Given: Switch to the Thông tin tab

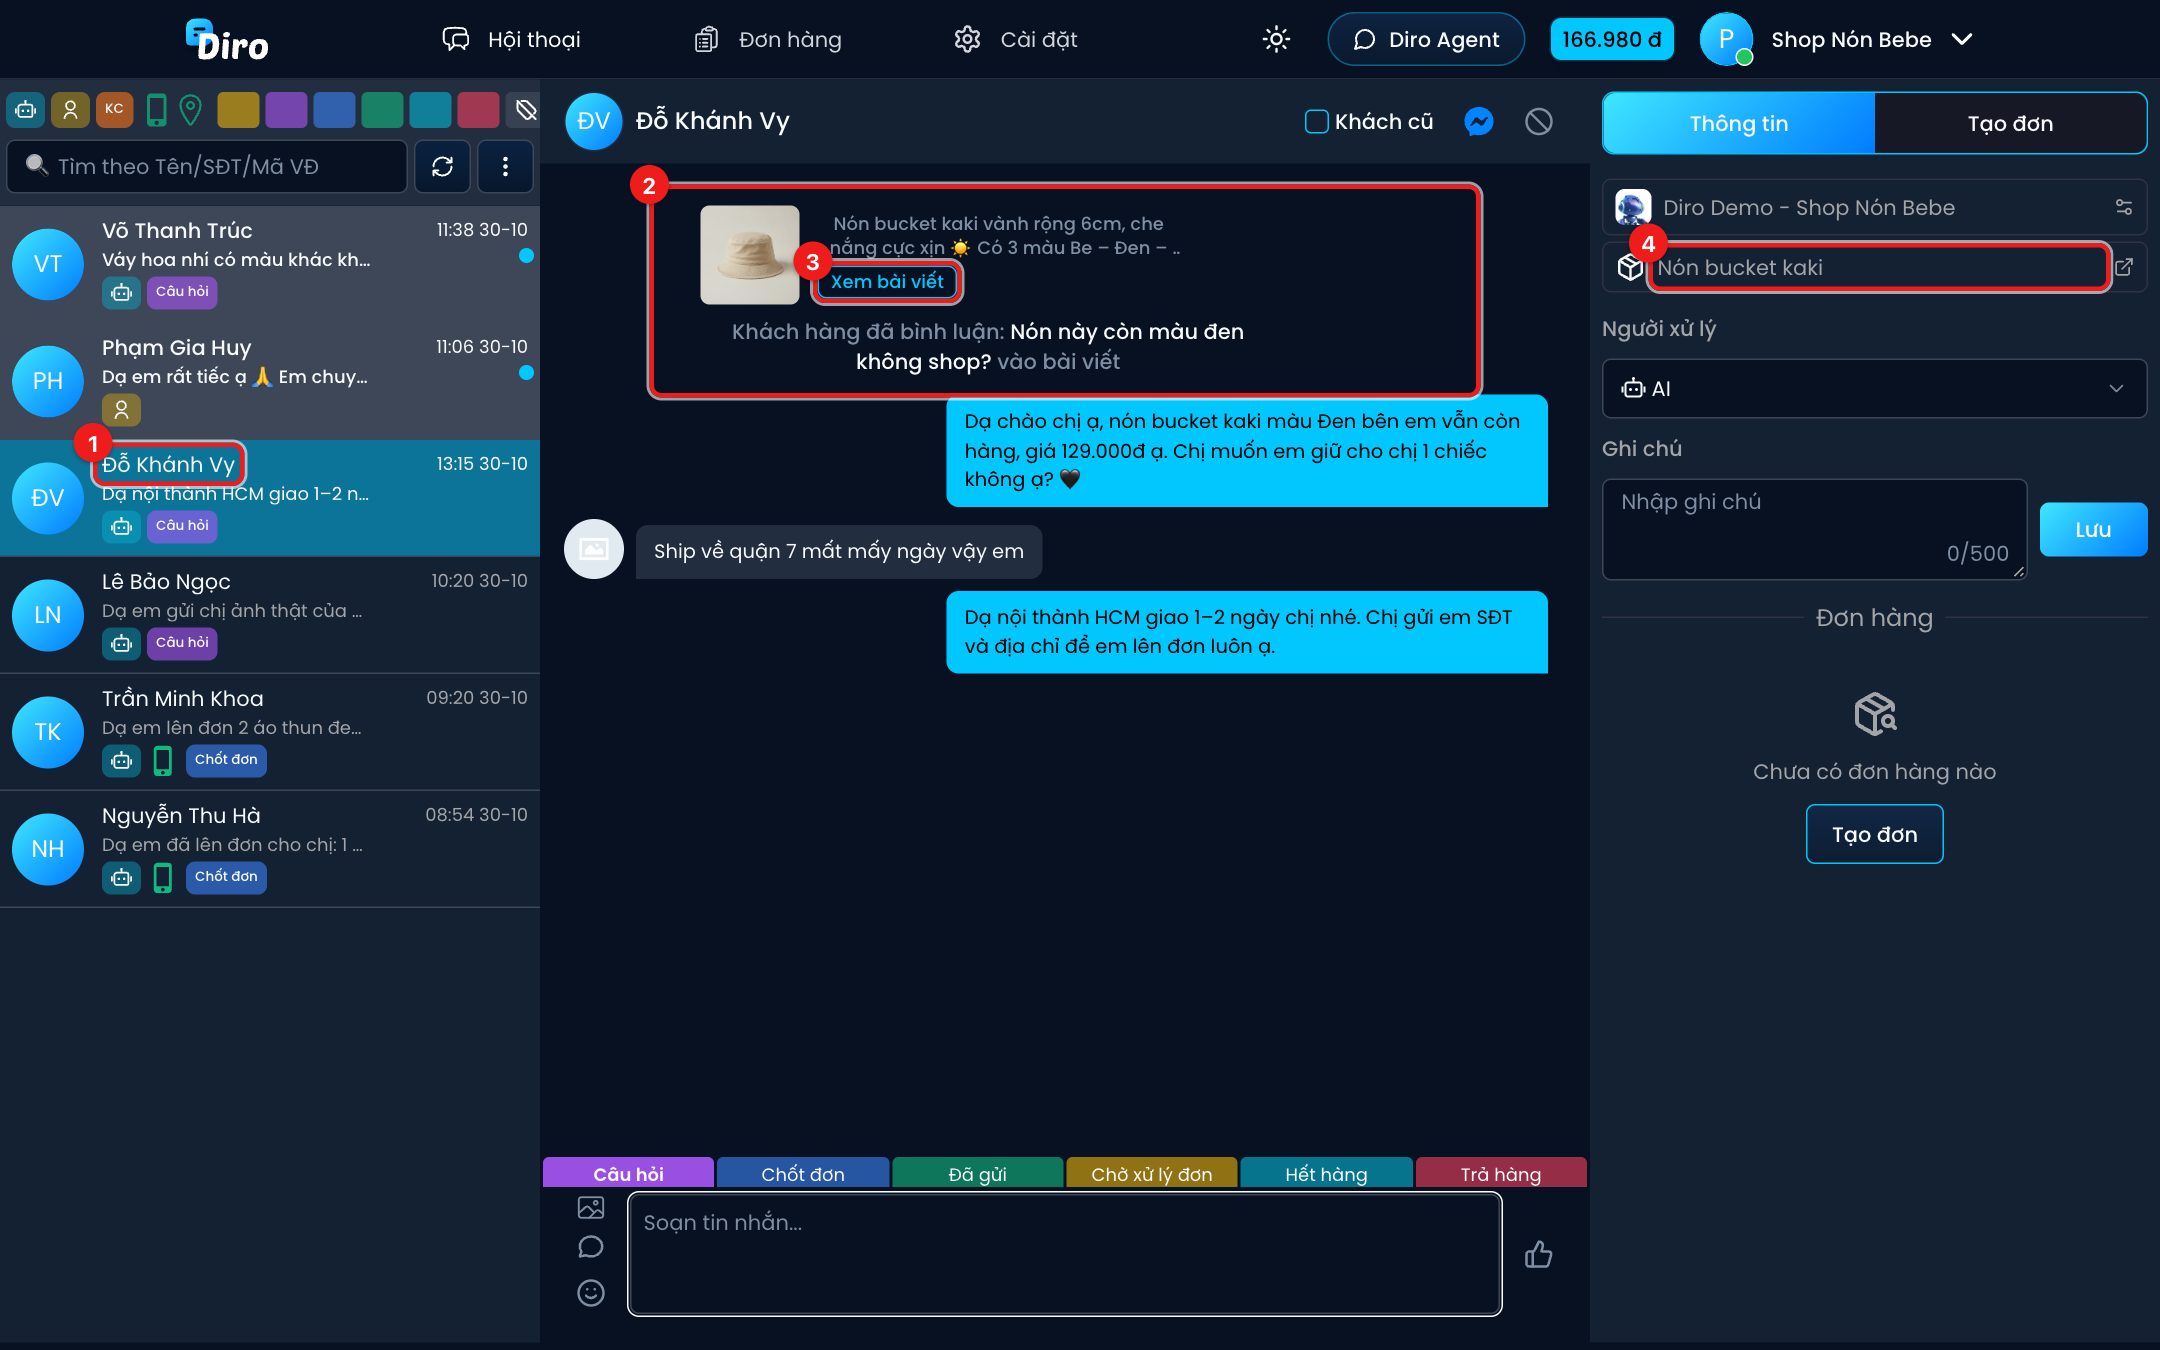Looking at the screenshot, I should point(1739,123).
